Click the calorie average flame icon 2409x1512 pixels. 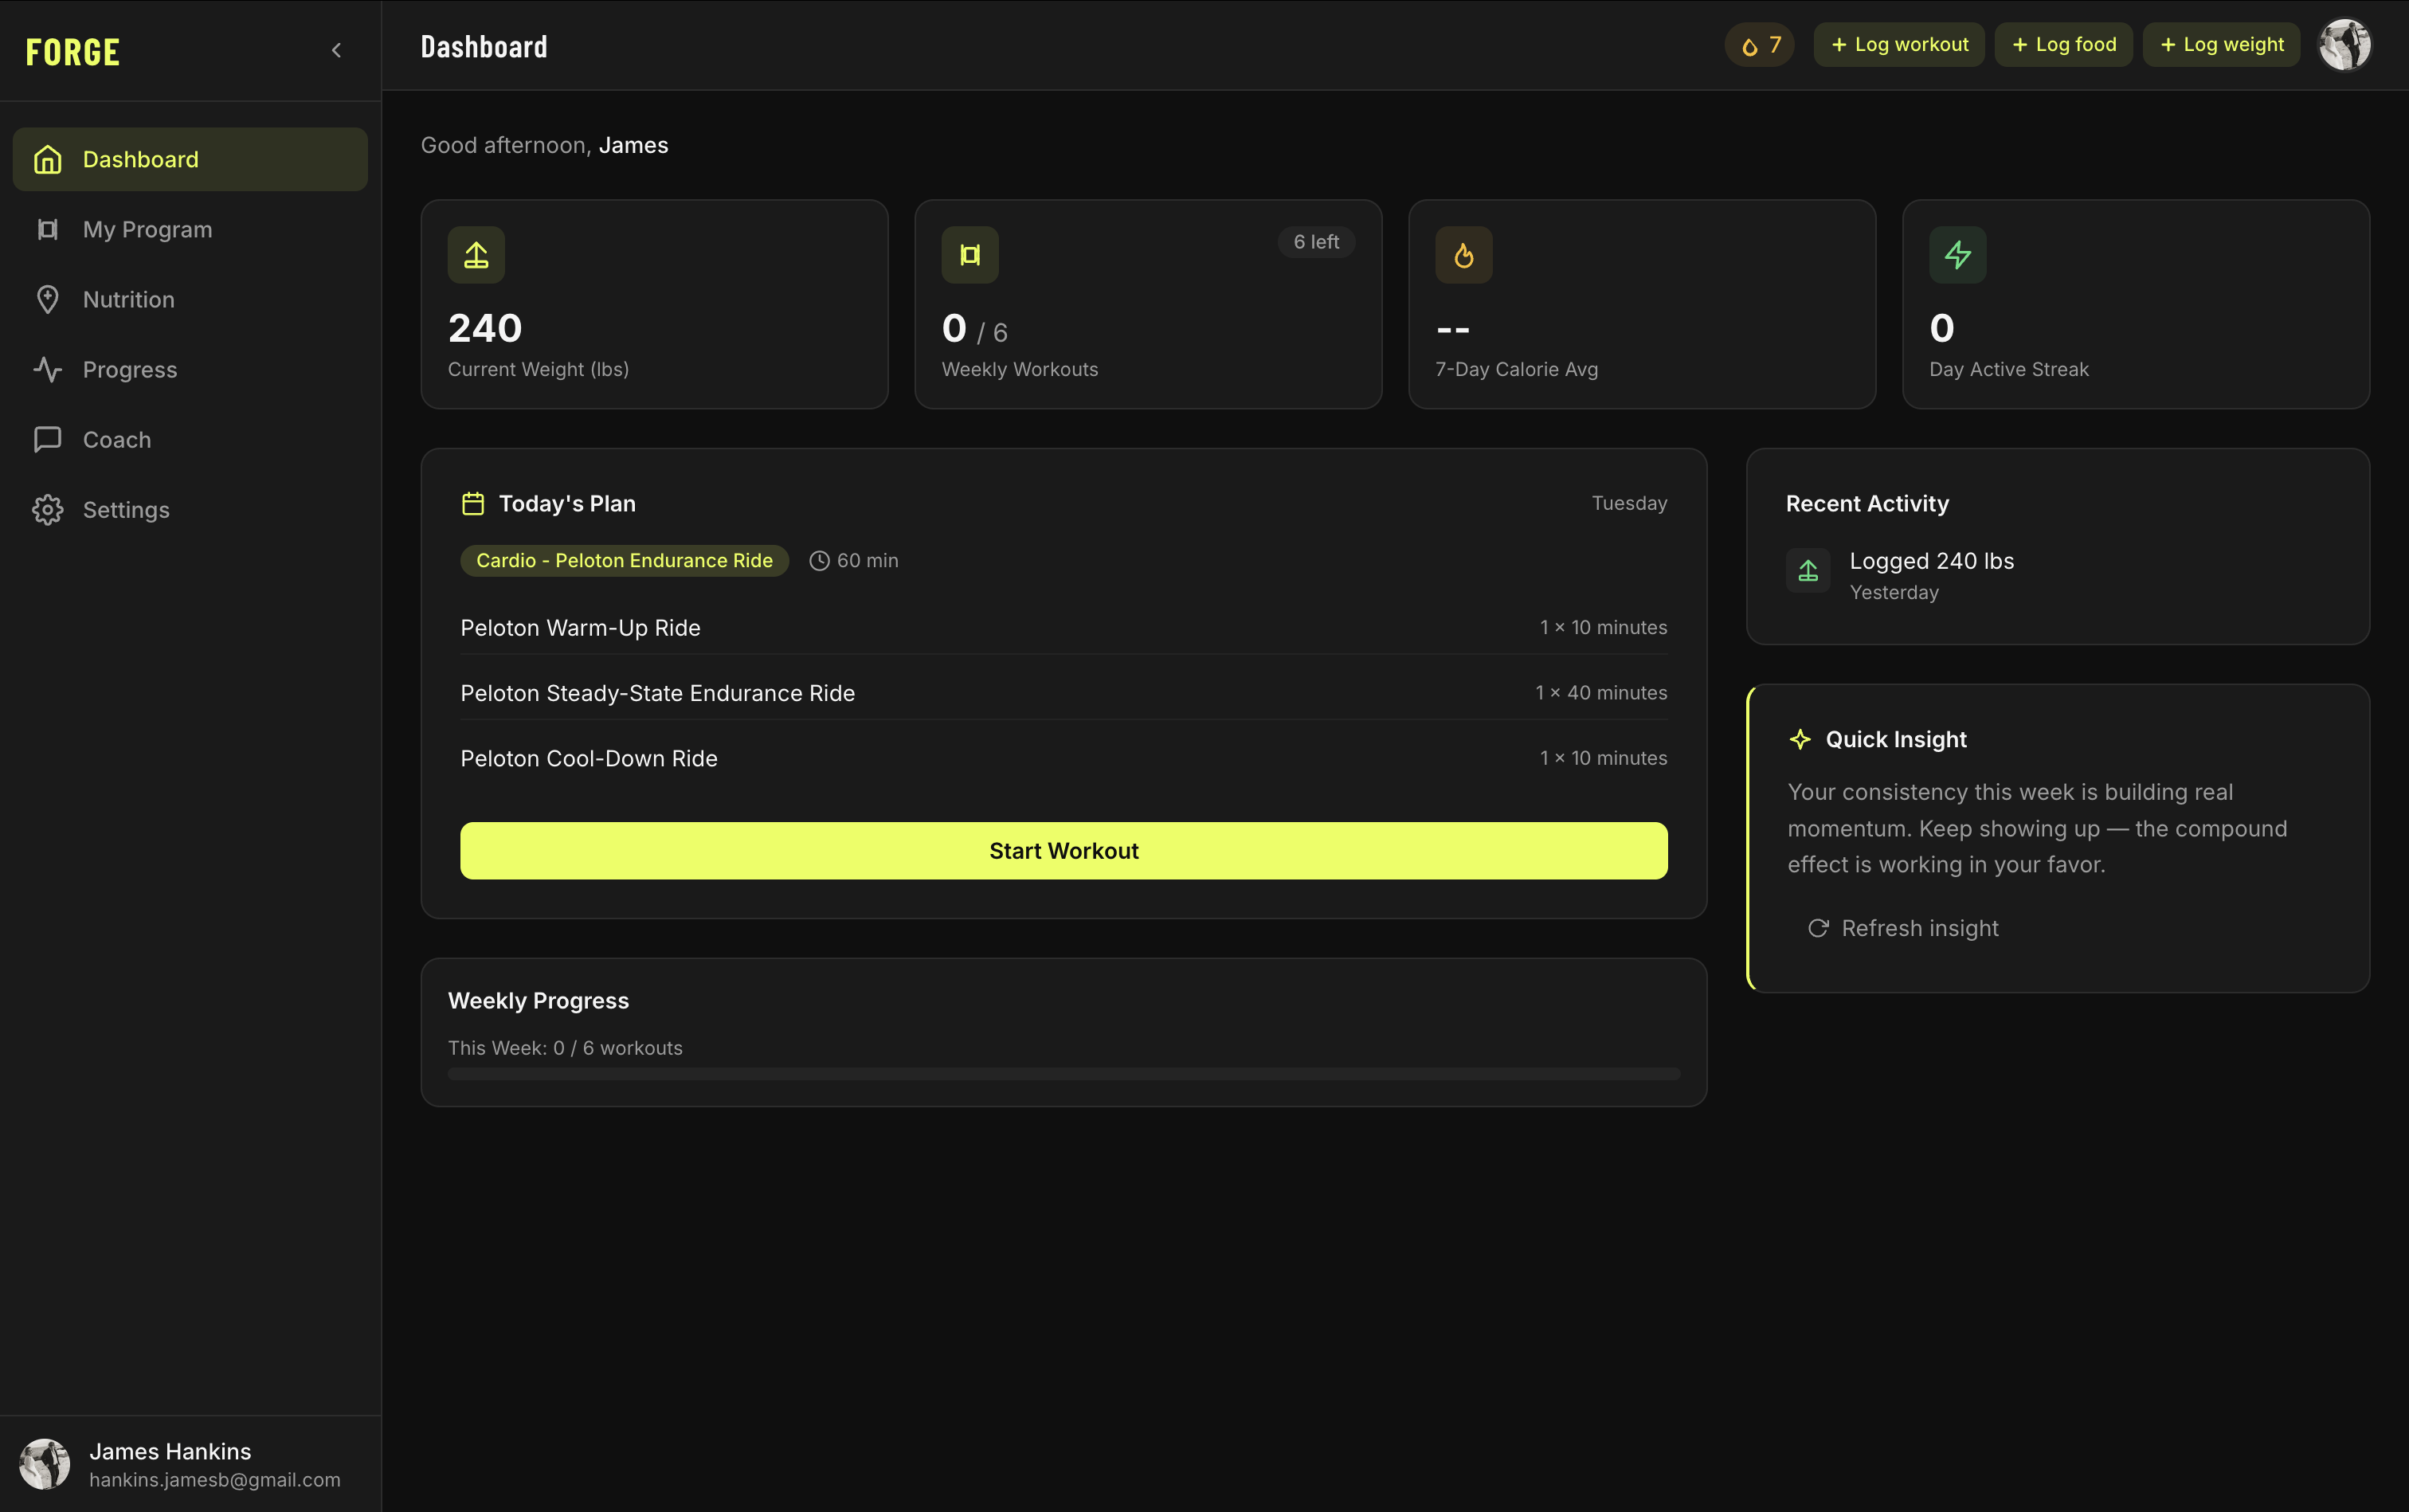click(1463, 255)
